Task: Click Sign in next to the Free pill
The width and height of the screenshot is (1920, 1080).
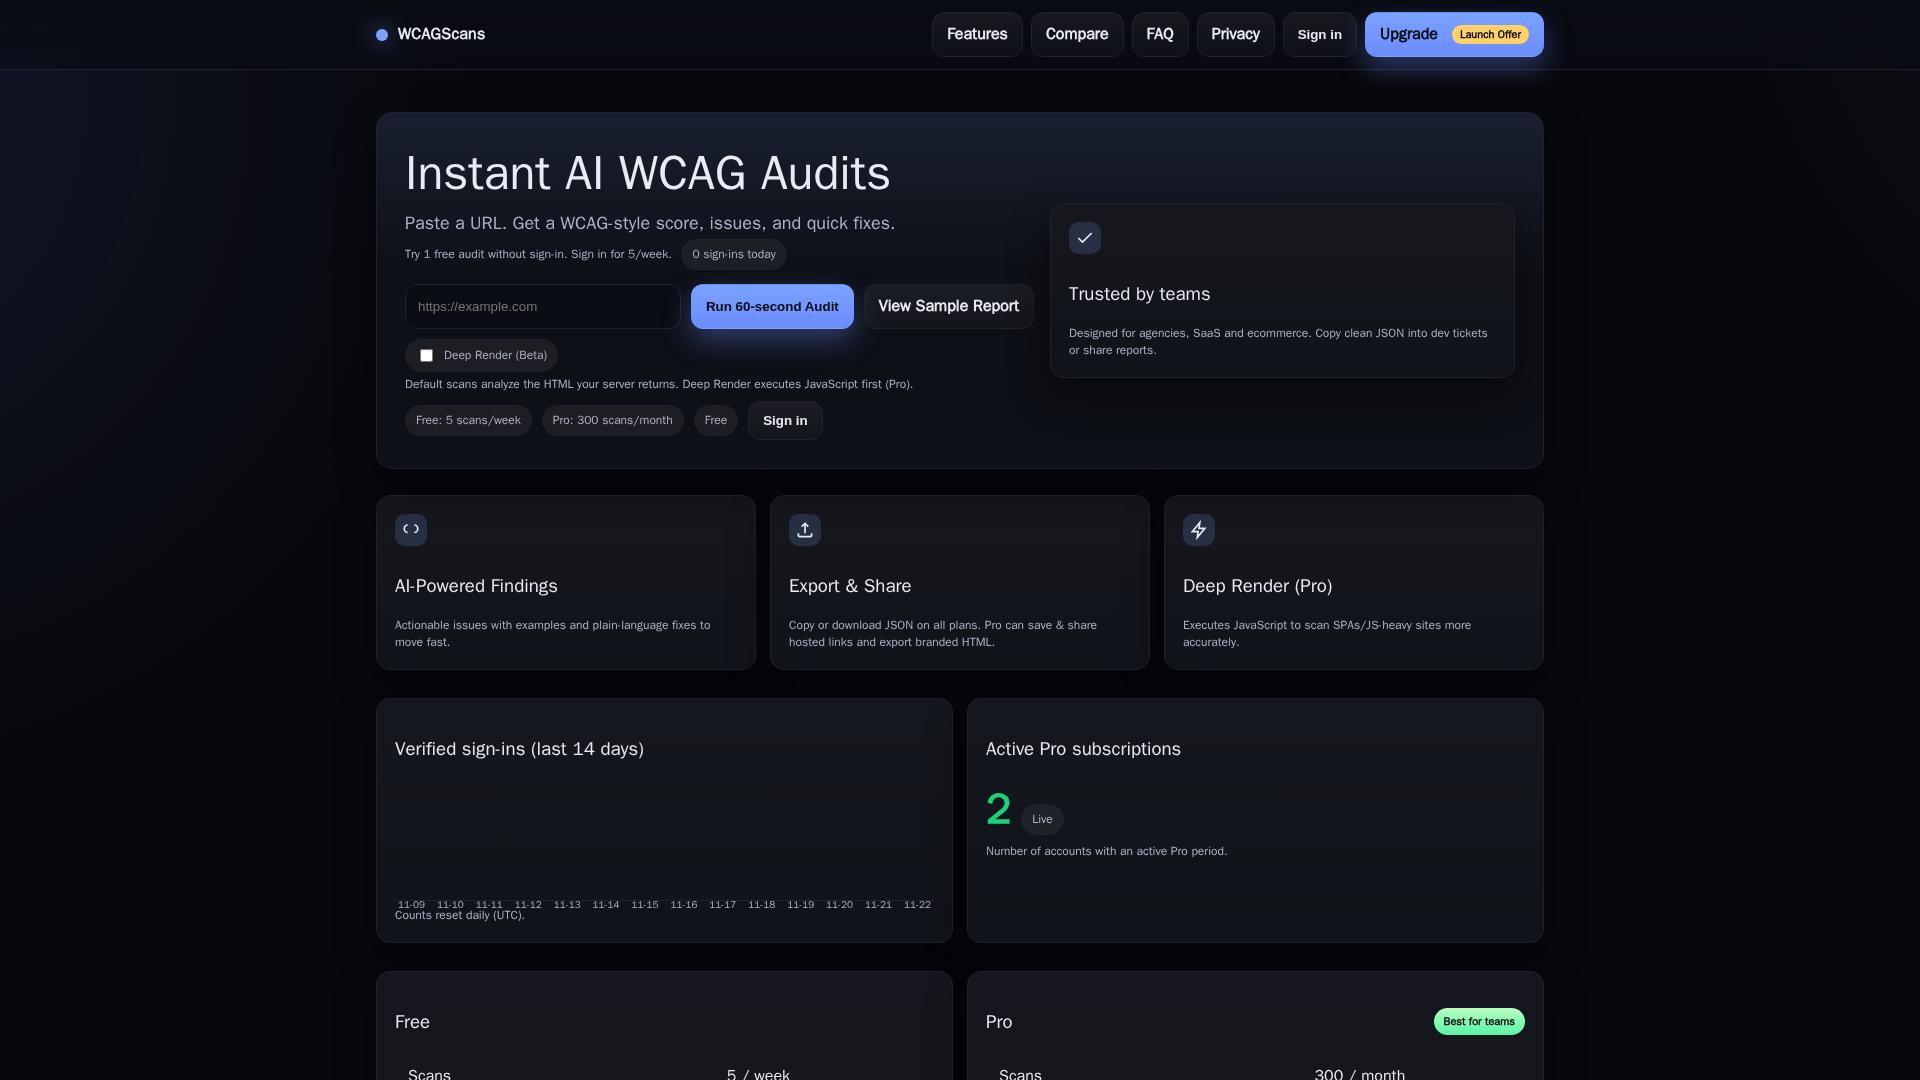Action: [x=785, y=421]
